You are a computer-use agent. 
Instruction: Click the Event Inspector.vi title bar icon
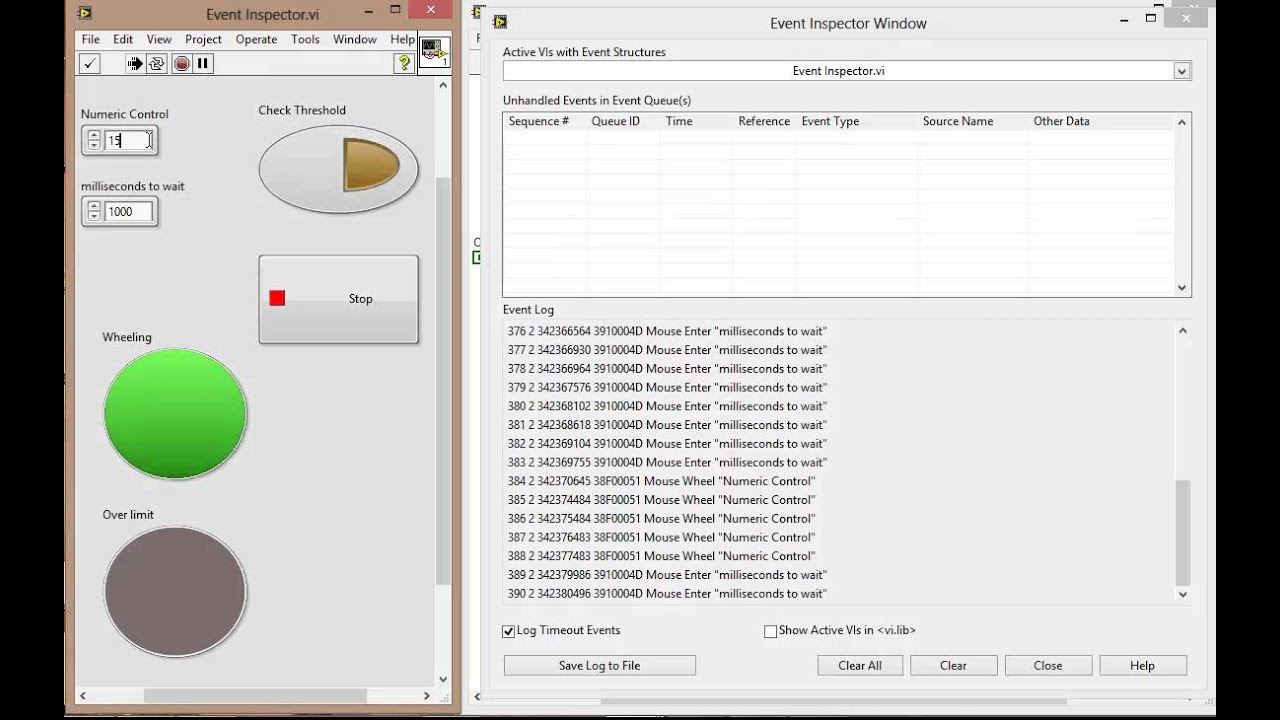[x=85, y=13]
